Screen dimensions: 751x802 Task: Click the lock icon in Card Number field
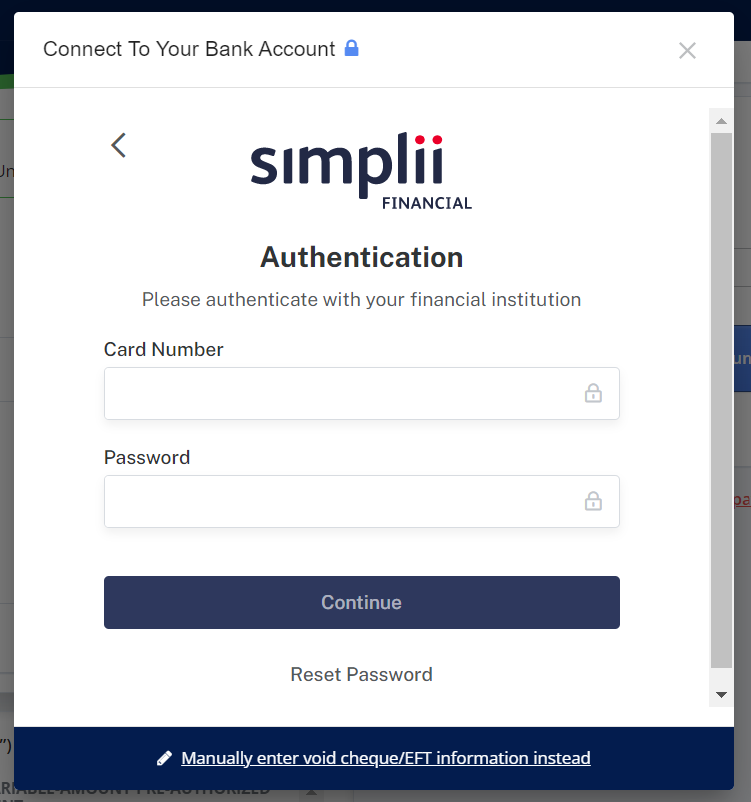(593, 393)
